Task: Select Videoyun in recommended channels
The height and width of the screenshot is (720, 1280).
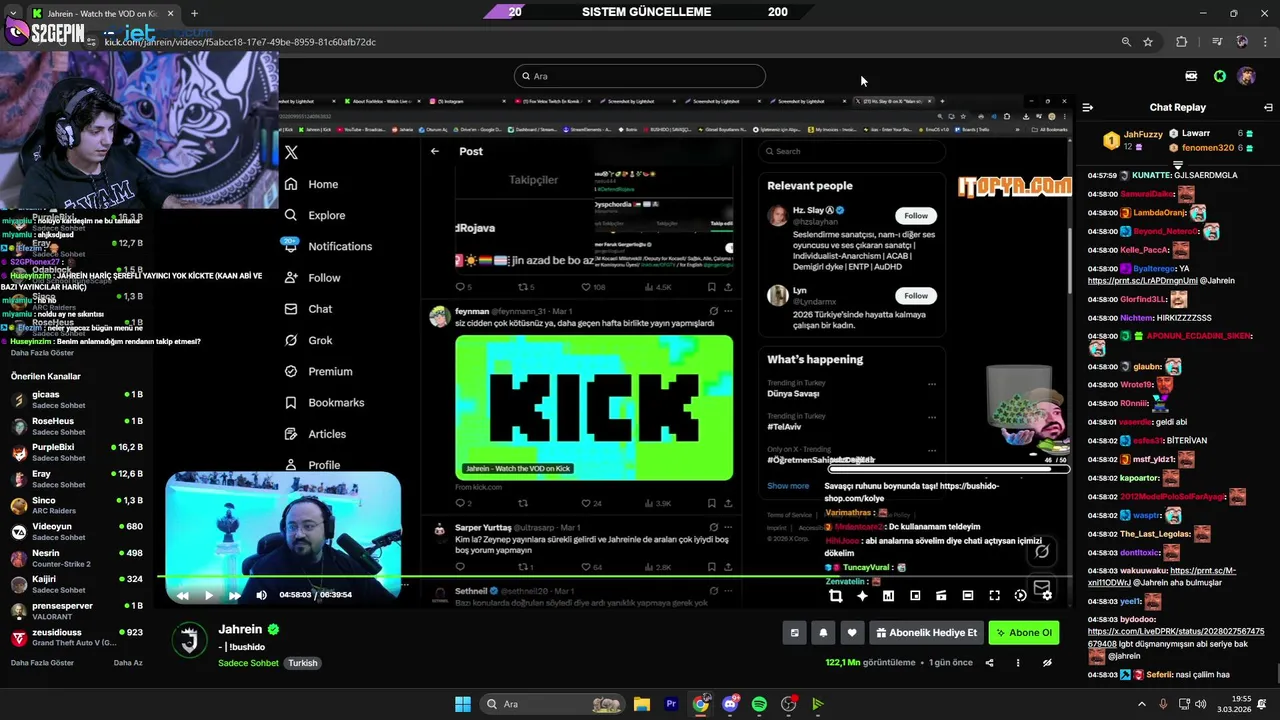Action: click(x=75, y=532)
